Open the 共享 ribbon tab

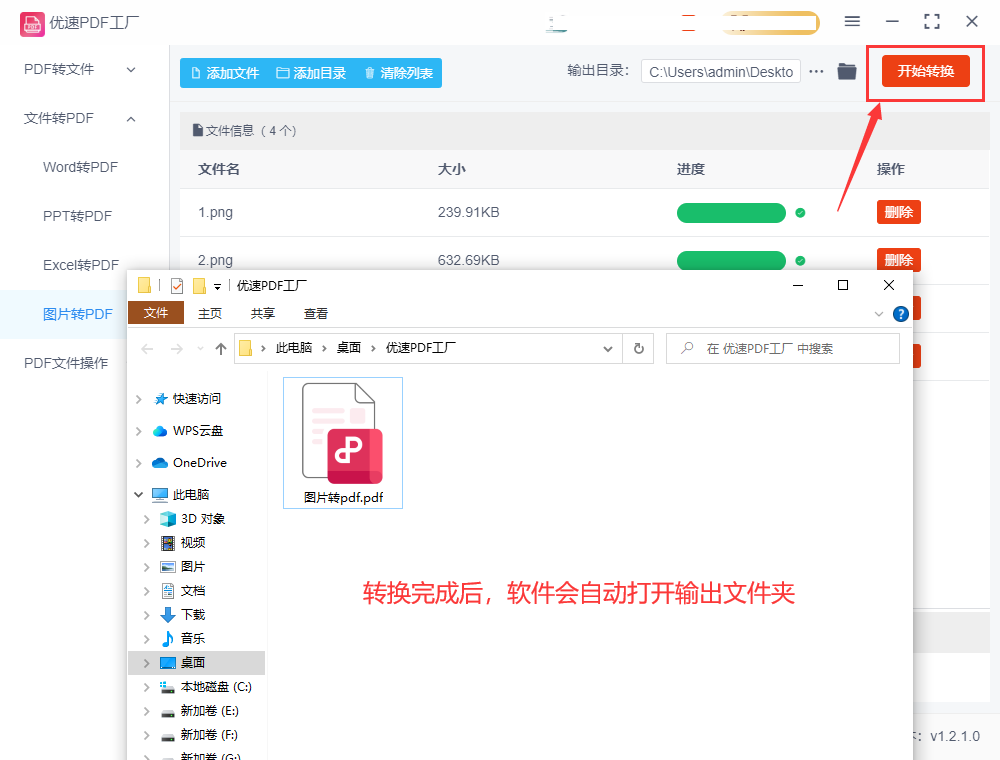[263, 314]
